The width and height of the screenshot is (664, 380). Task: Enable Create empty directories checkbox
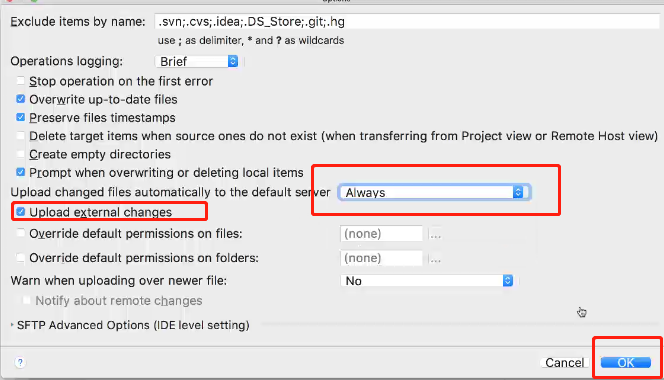tap(20, 154)
